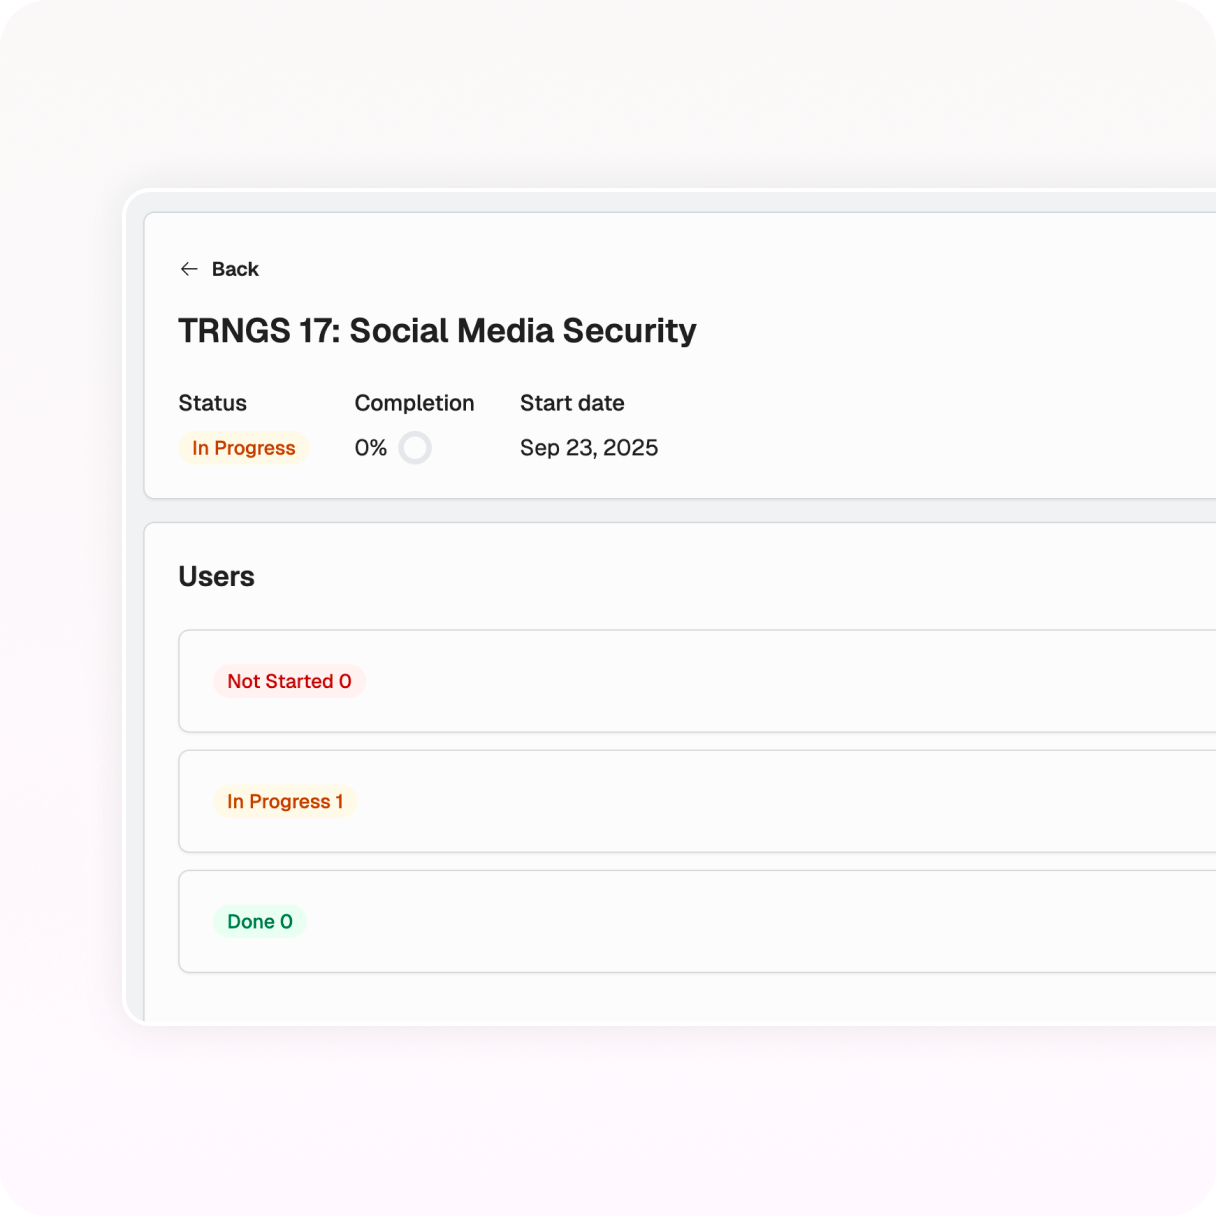Click the "Start date" field label
This screenshot has height=1216, width=1216.
[x=572, y=403]
